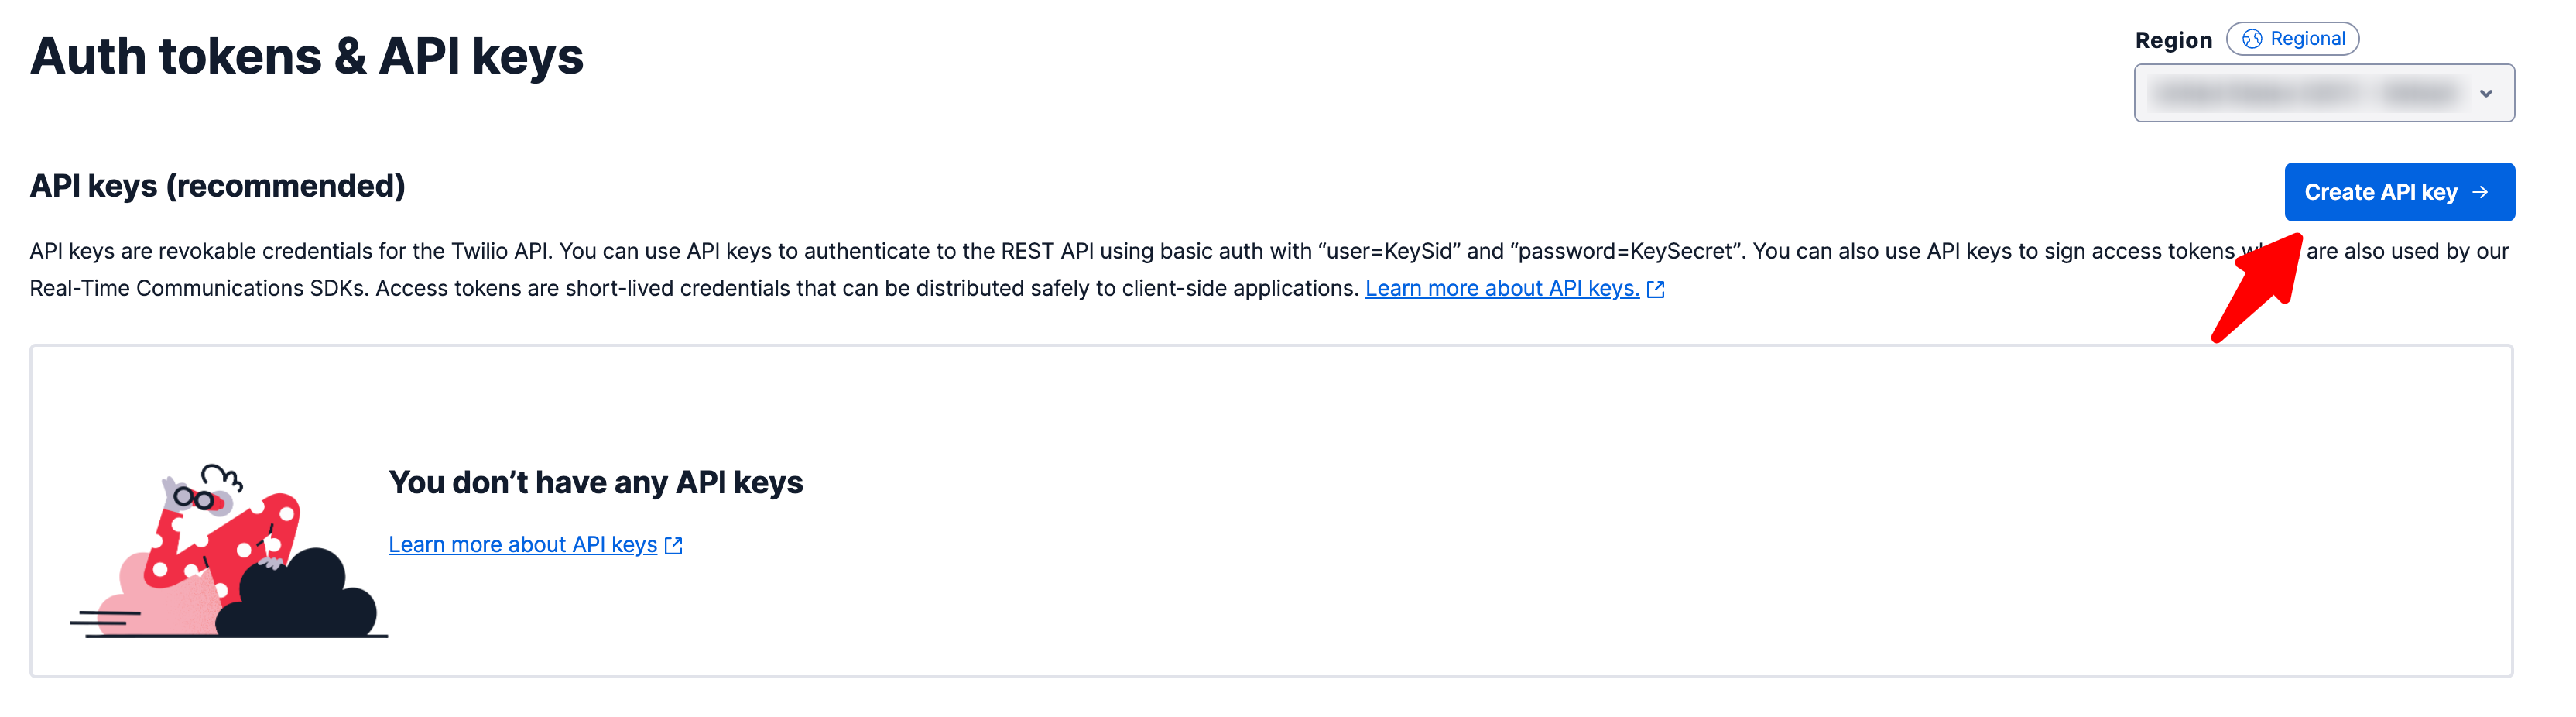2576x717 pixels.
Task: Click the You don't have any API keys heading
Action: [595, 482]
